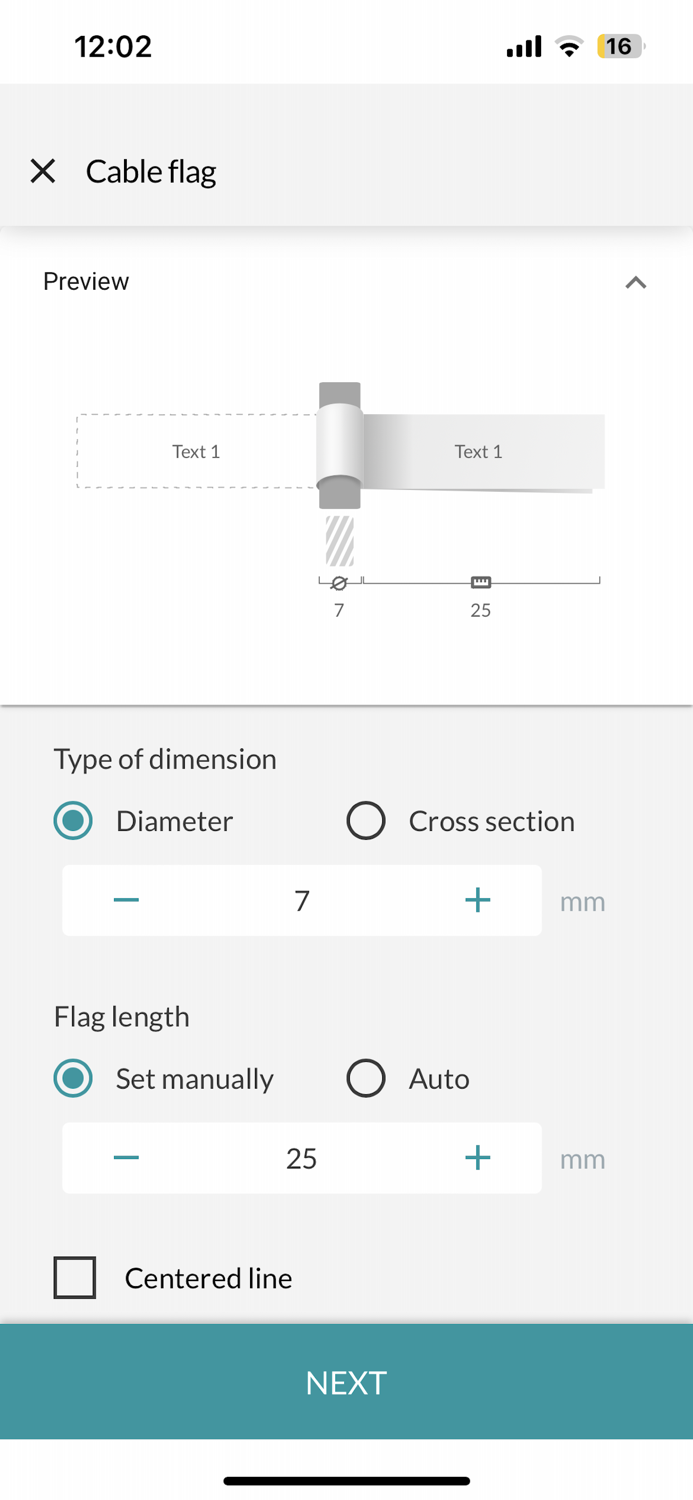This screenshot has width=693, height=1500.
Task: Tap the diameter symbol icon in preview
Action: (x=339, y=583)
